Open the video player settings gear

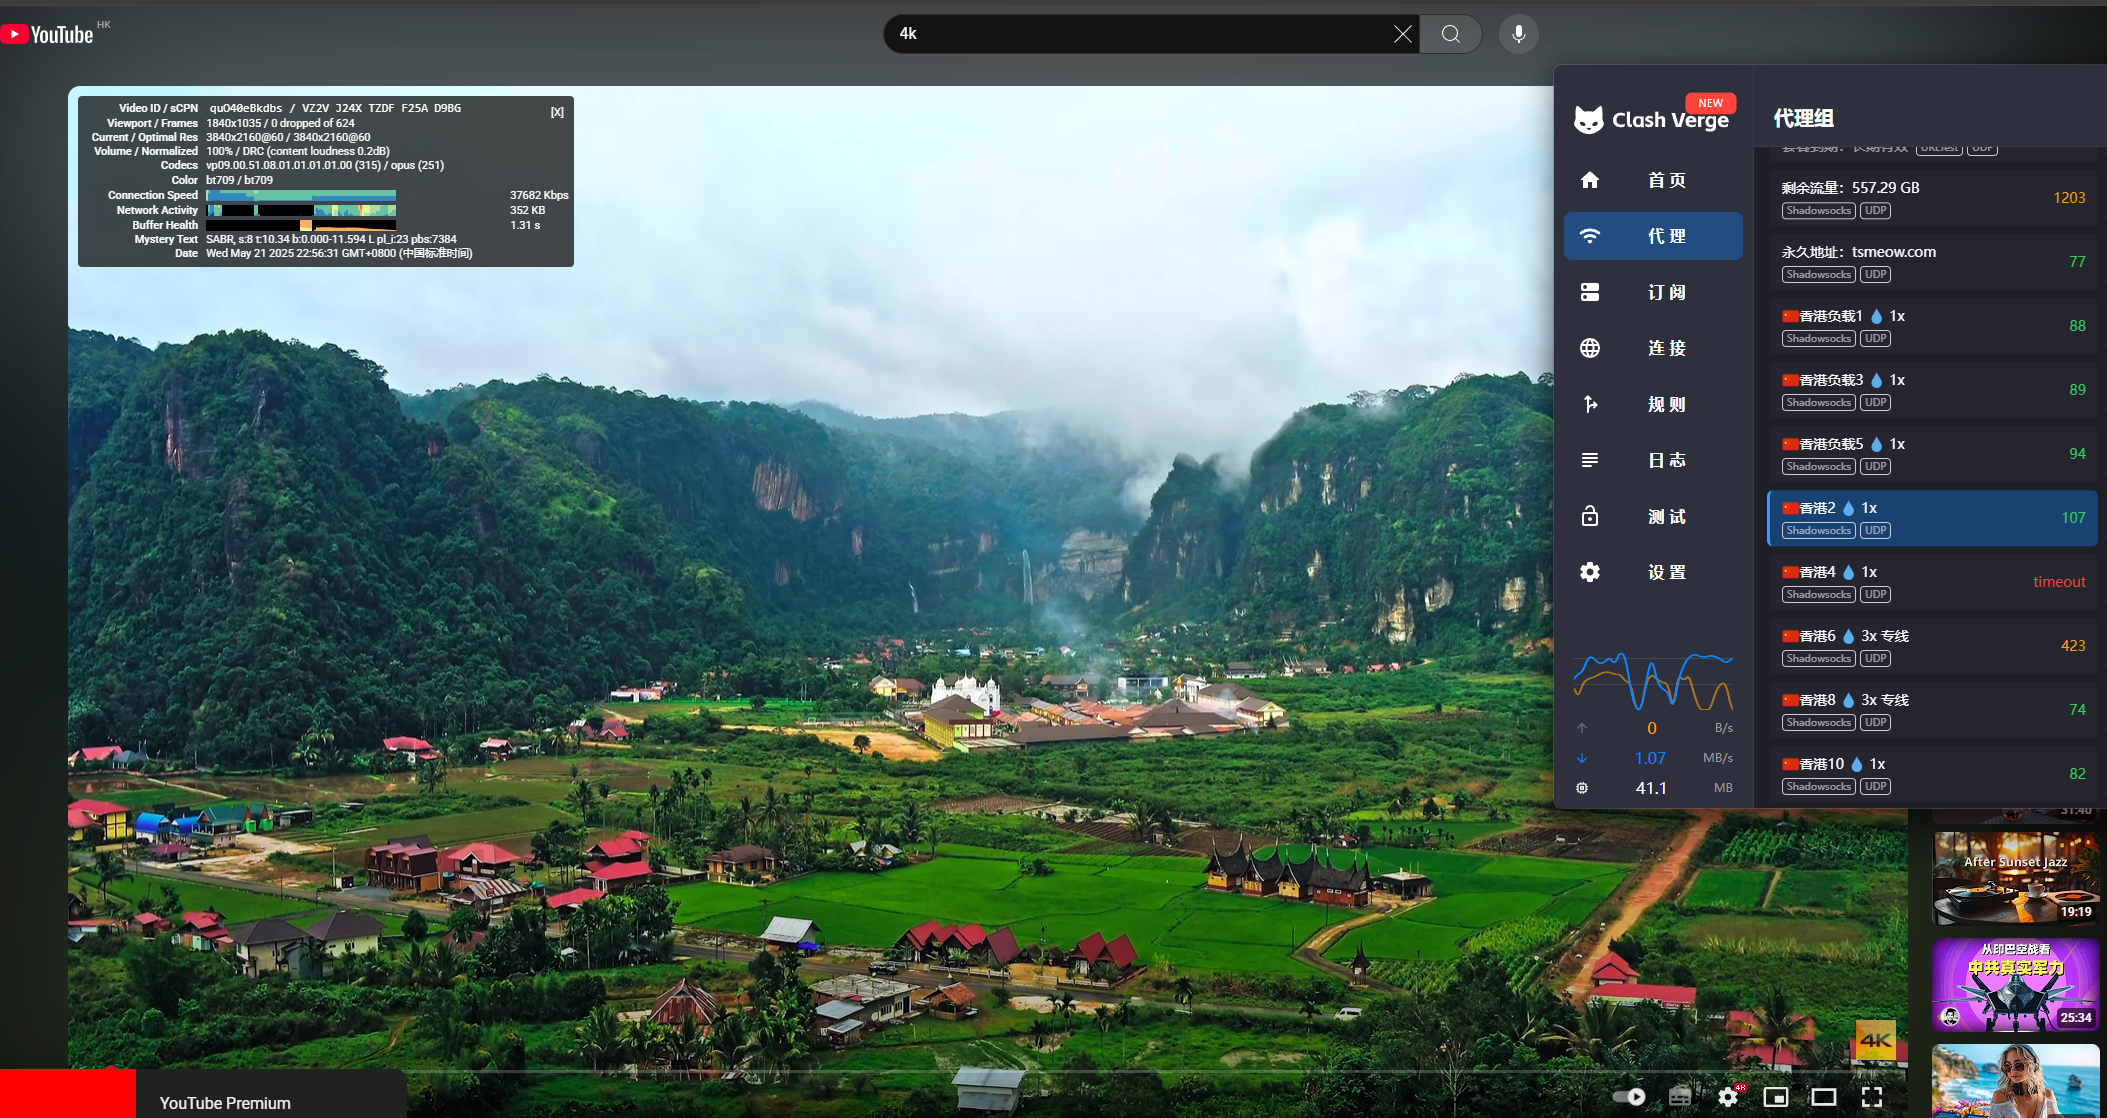pyautogui.click(x=1728, y=1097)
